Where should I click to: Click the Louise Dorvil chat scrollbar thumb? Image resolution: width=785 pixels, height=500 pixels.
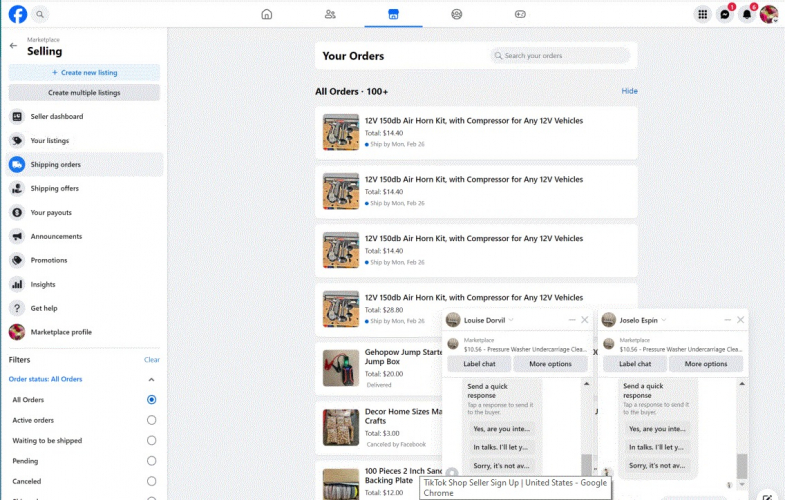(x=586, y=465)
